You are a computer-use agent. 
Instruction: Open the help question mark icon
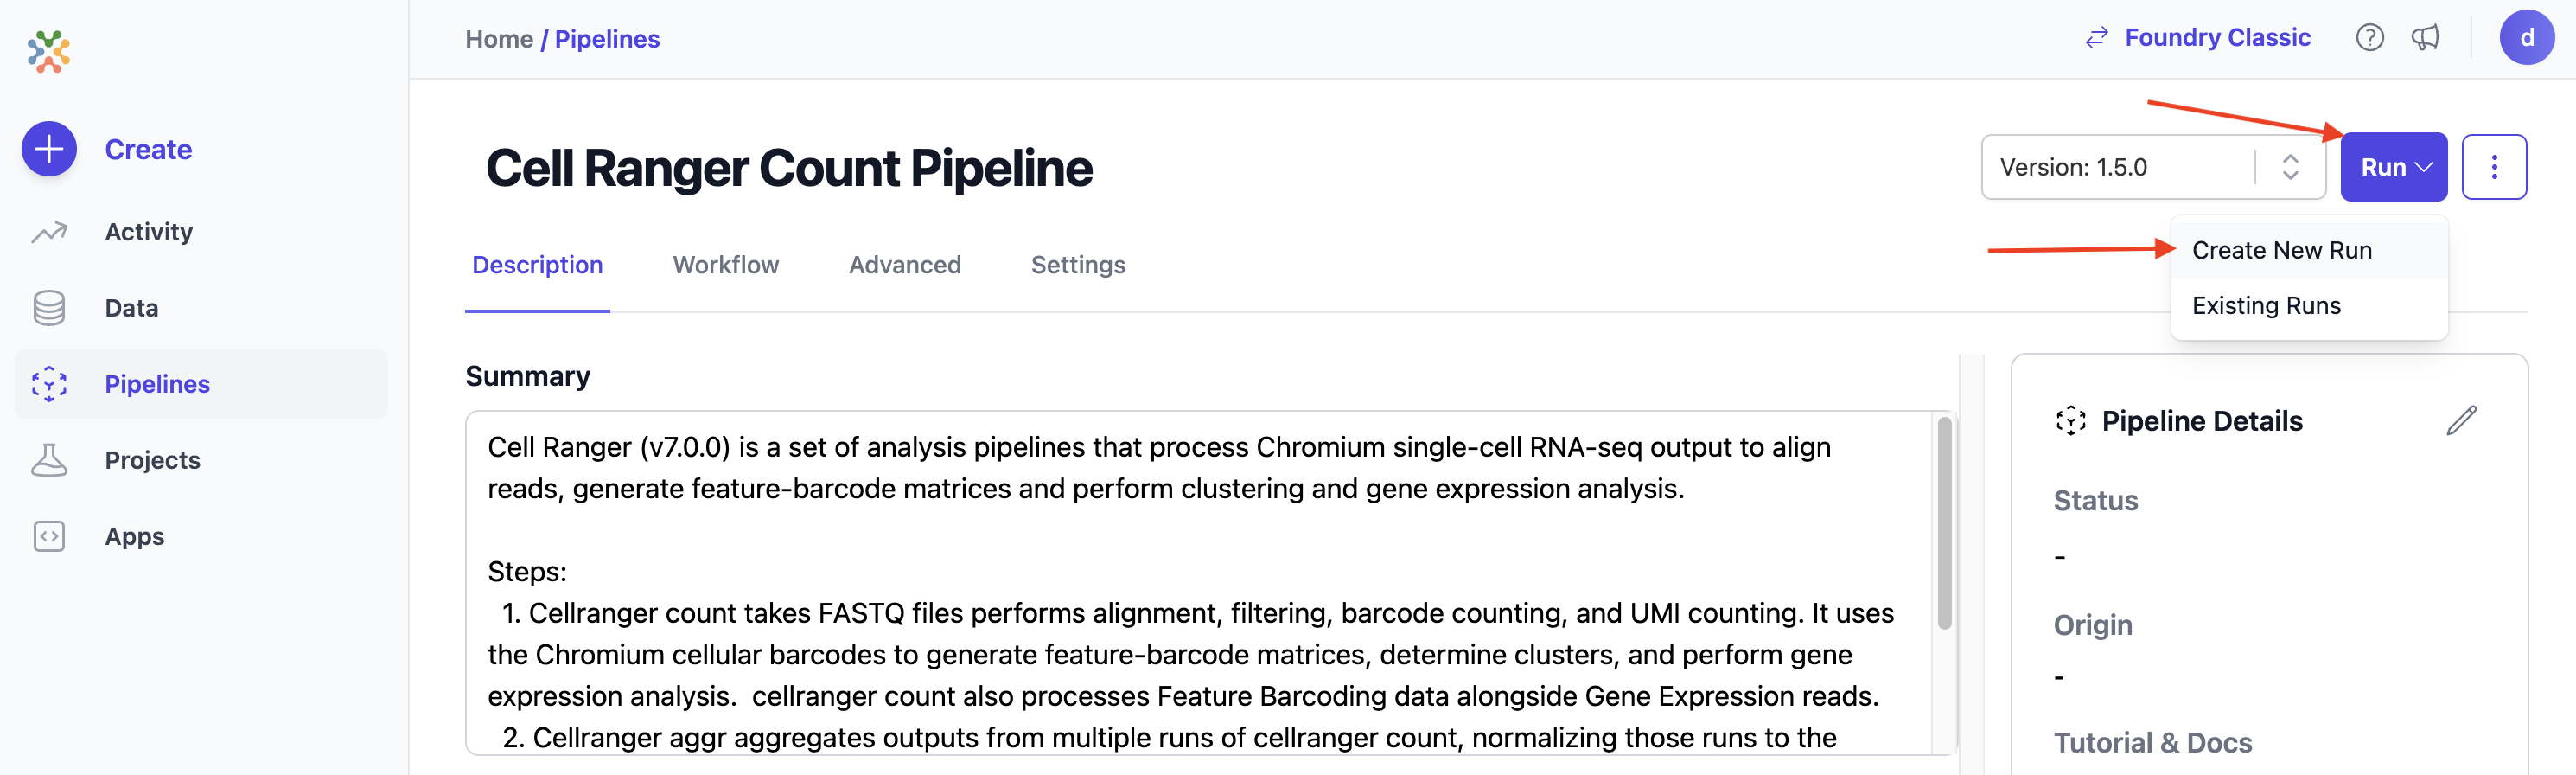(x=2369, y=38)
